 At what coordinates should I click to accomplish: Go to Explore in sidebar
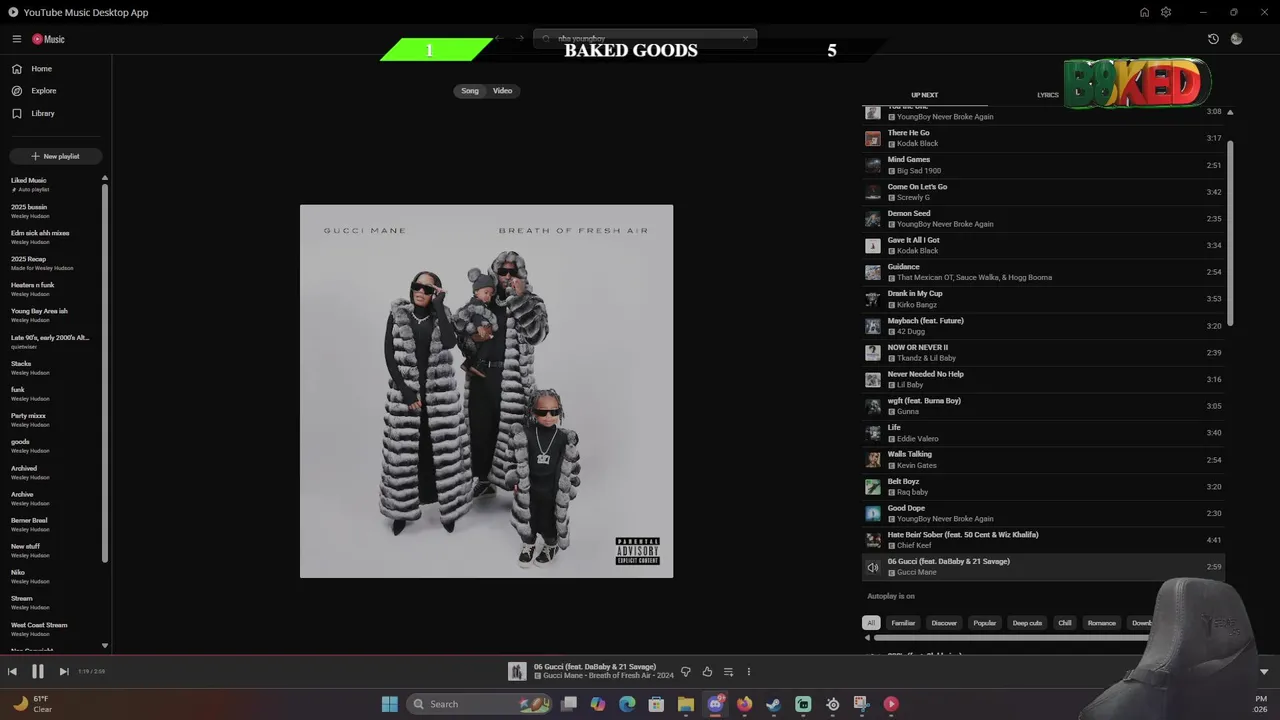(43, 91)
